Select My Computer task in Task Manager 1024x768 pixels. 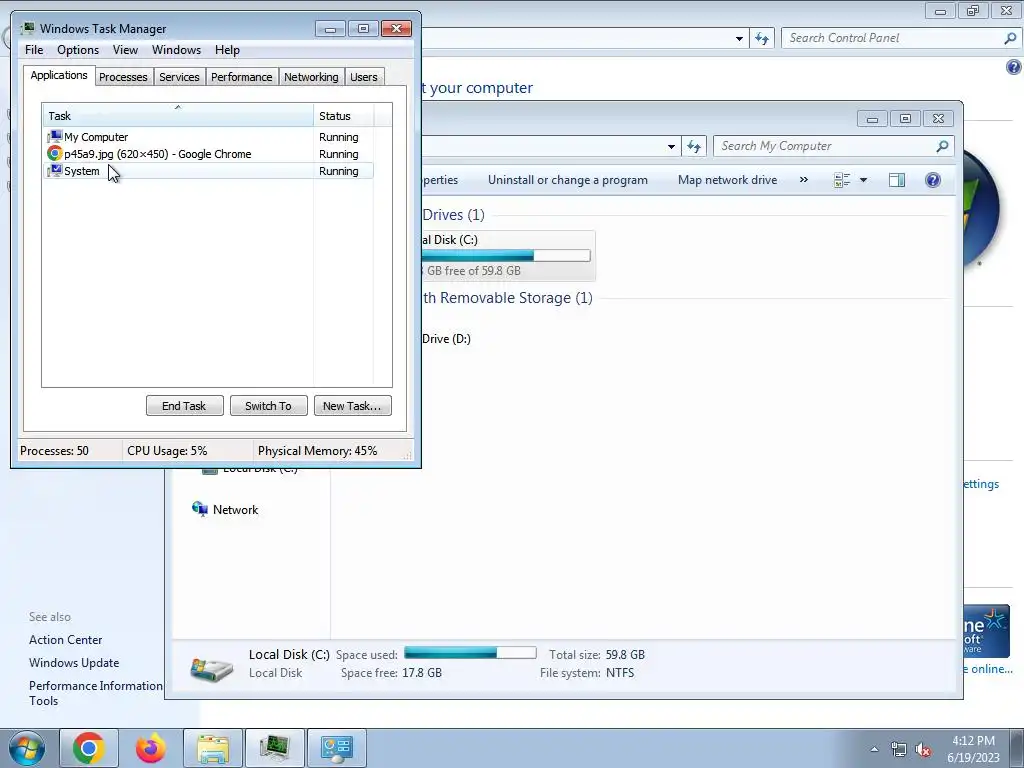208,137
